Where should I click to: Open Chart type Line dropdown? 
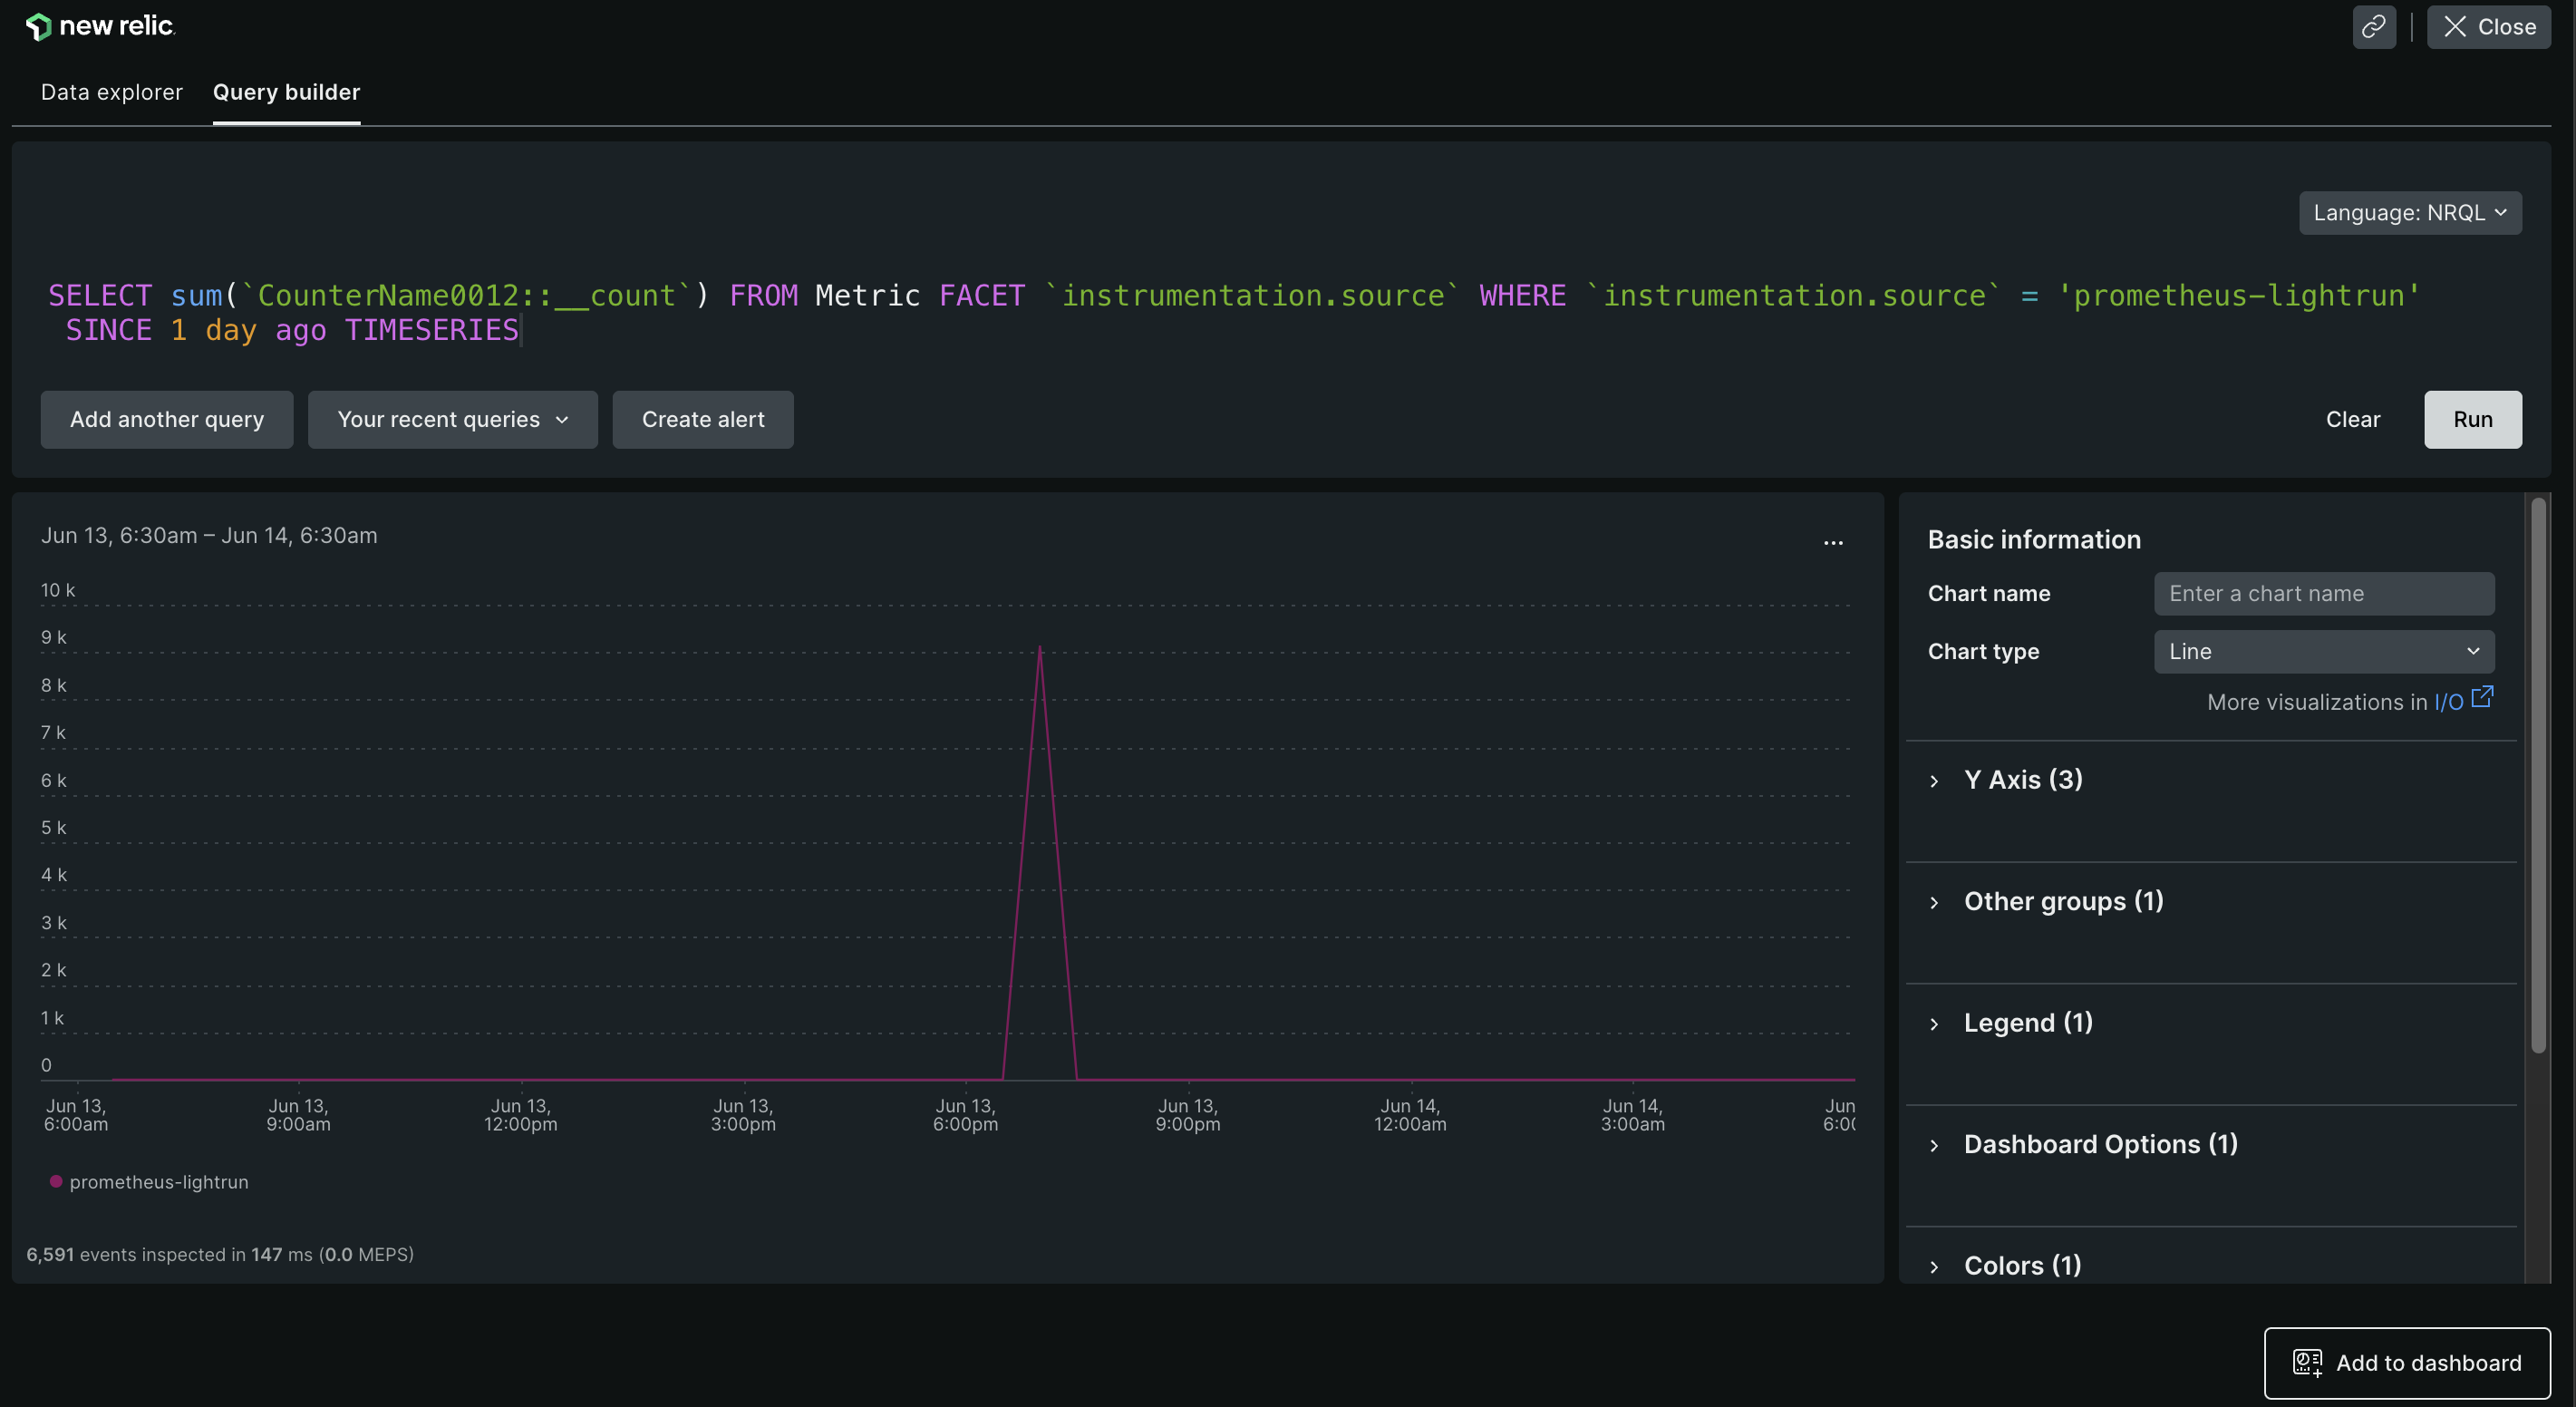pyautogui.click(x=2323, y=651)
